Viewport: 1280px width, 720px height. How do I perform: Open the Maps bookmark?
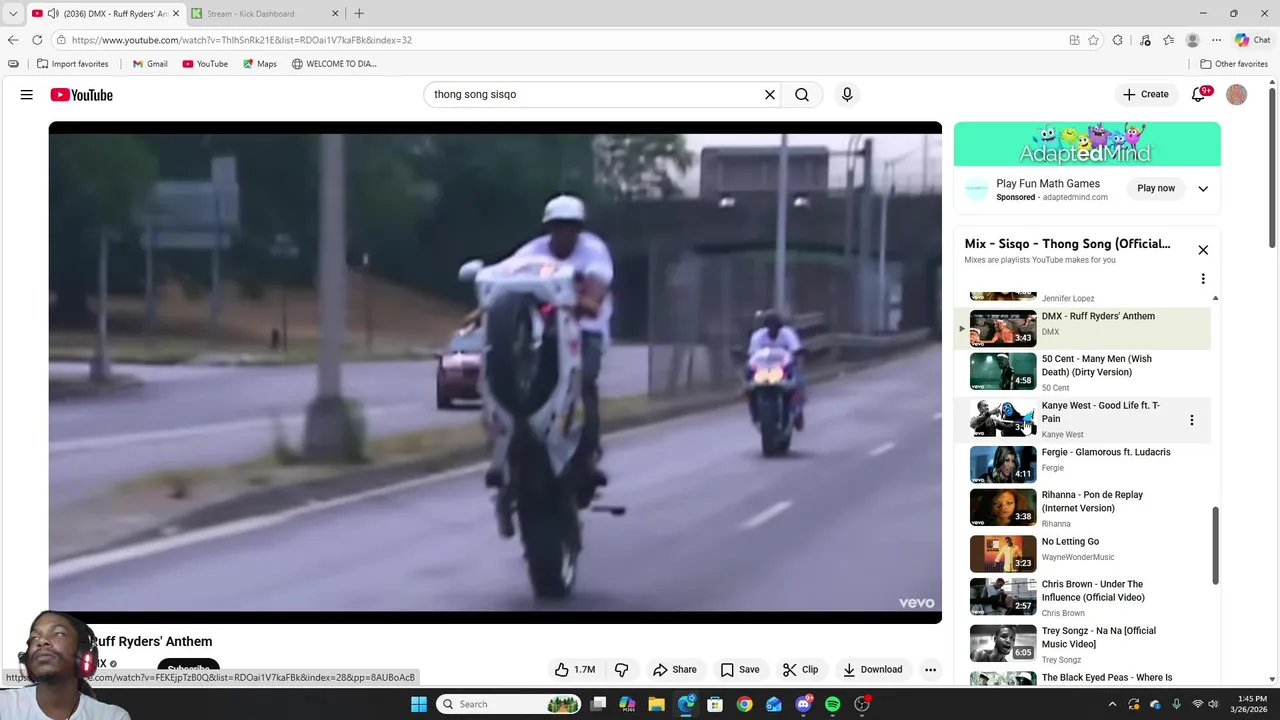click(259, 64)
